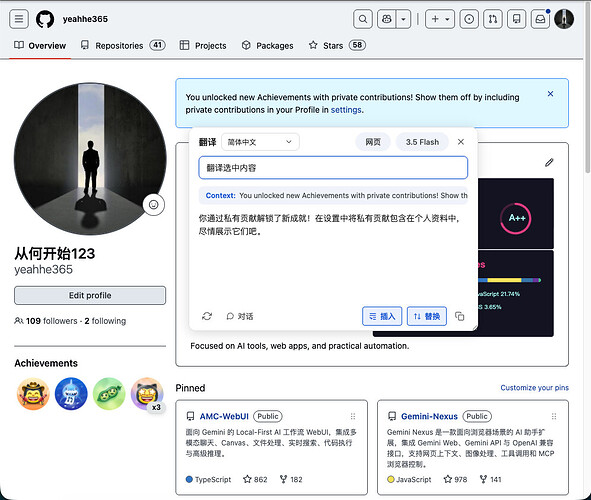Screen dimensions: 591x500
Task: Open the create new plus menu
Action: [x=440, y=19]
